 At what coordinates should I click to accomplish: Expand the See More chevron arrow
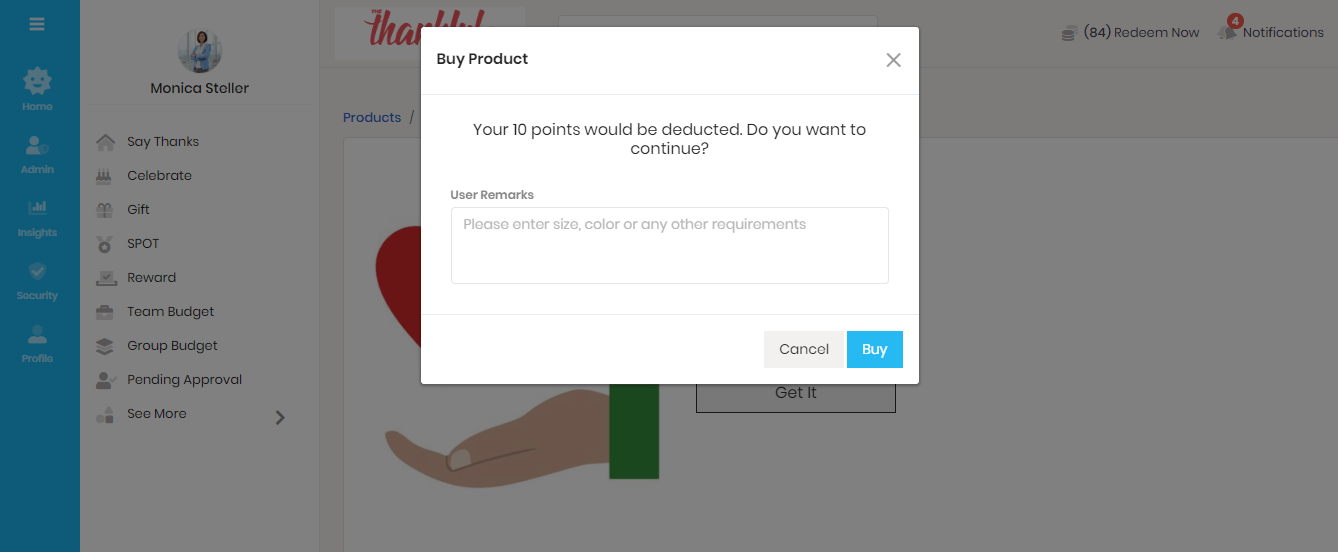coord(280,417)
